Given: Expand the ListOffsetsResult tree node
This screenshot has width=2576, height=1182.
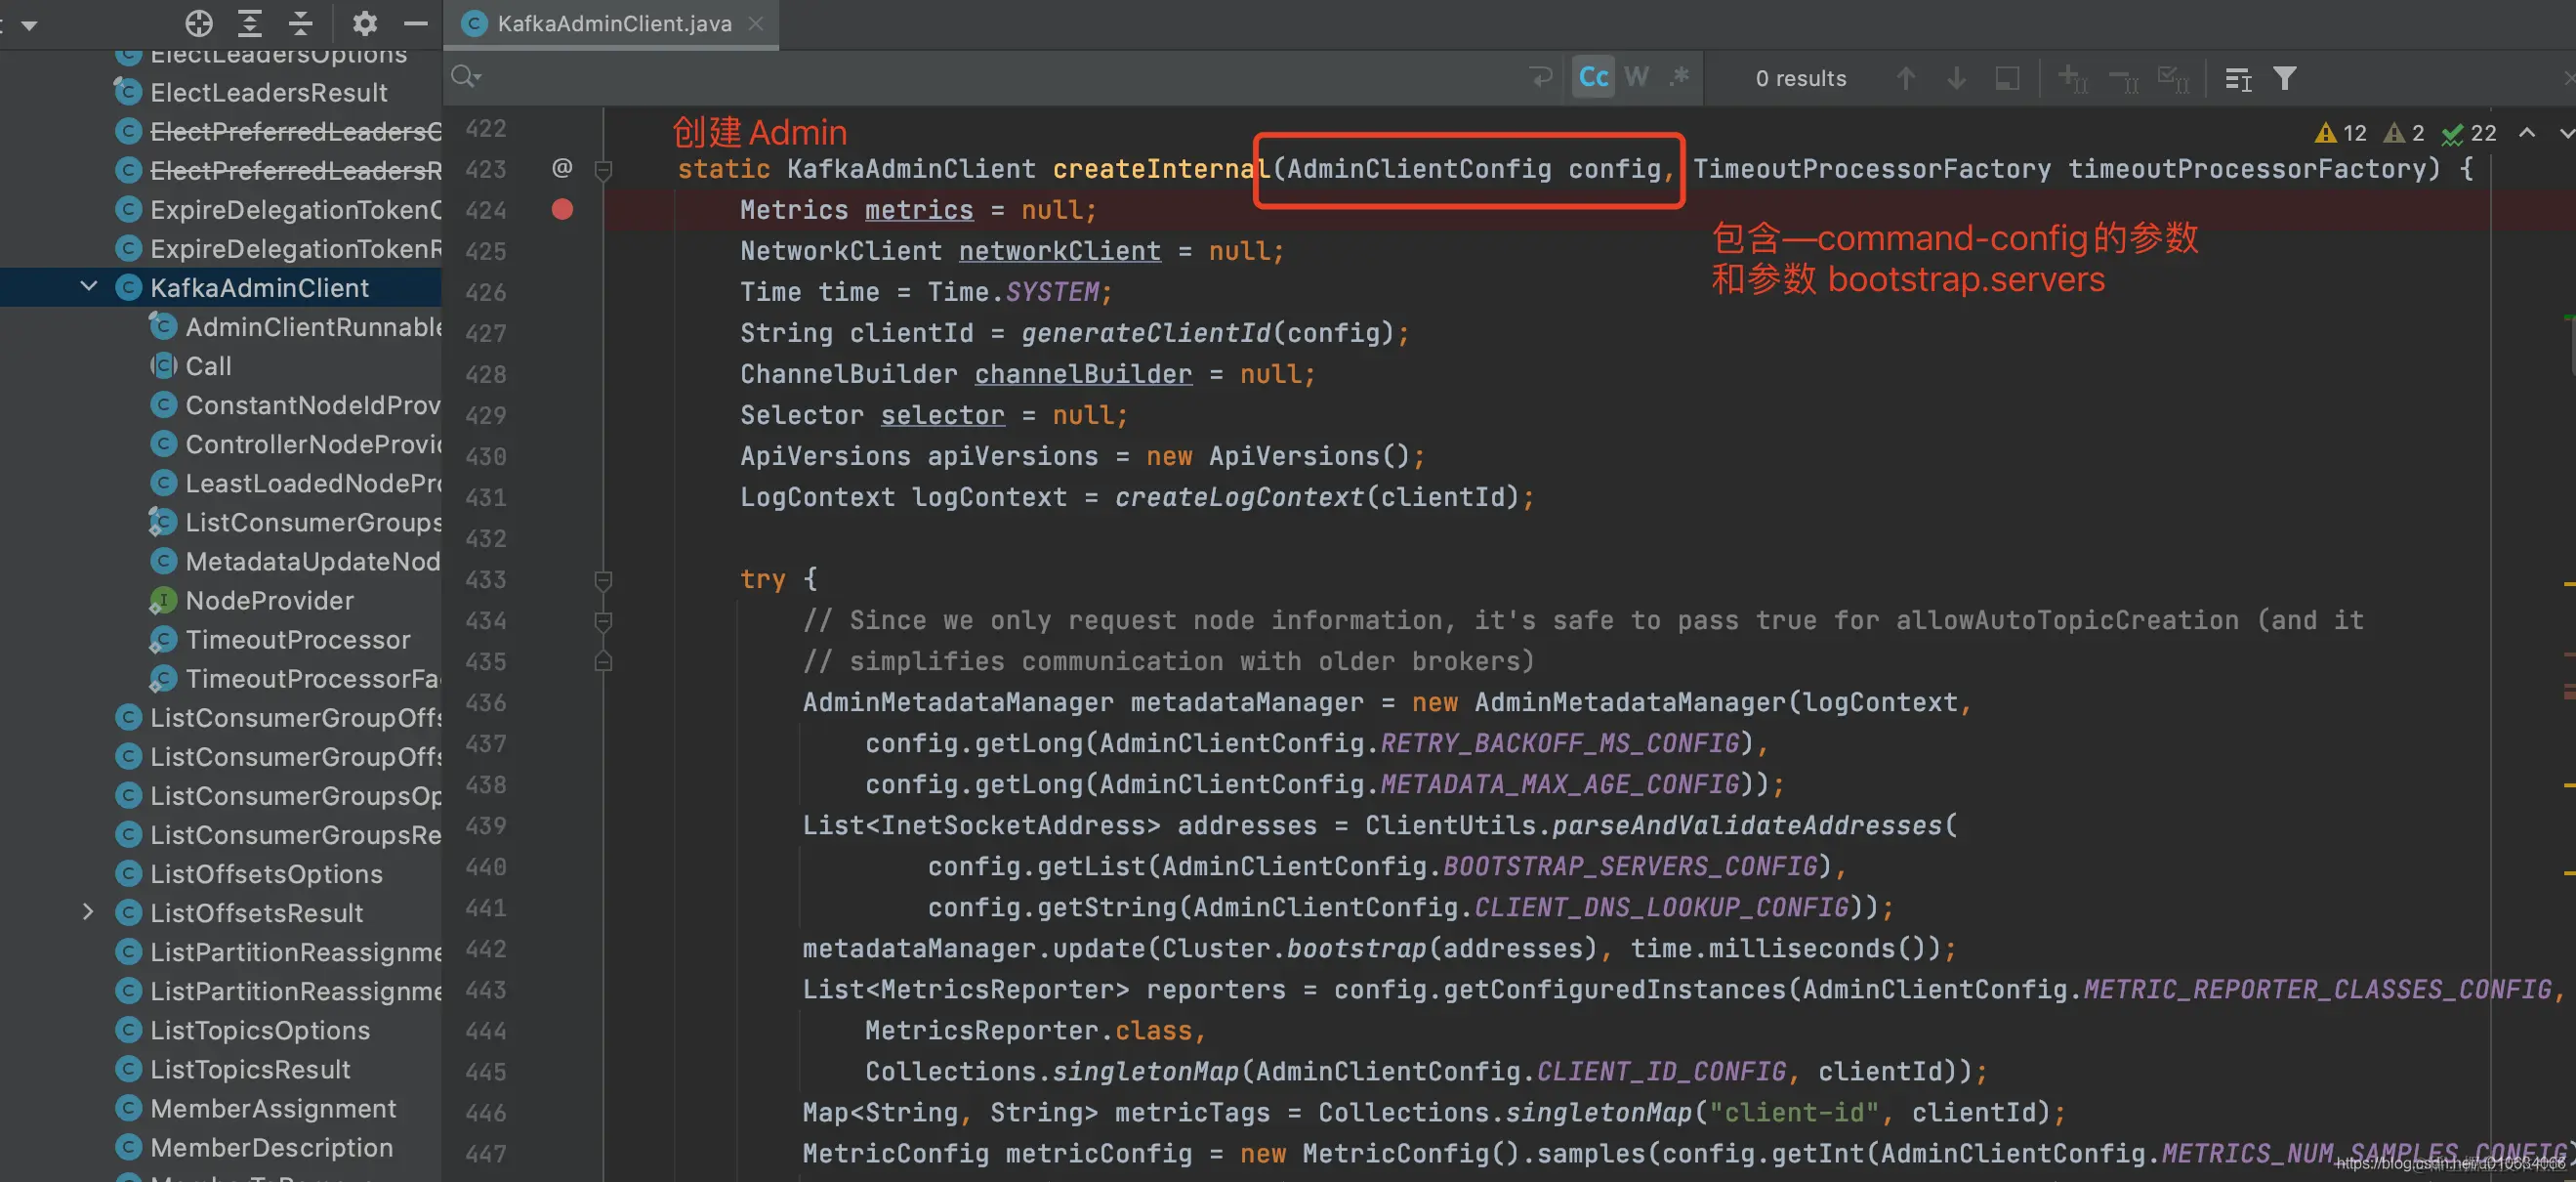Looking at the screenshot, I should [x=88, y=912].
